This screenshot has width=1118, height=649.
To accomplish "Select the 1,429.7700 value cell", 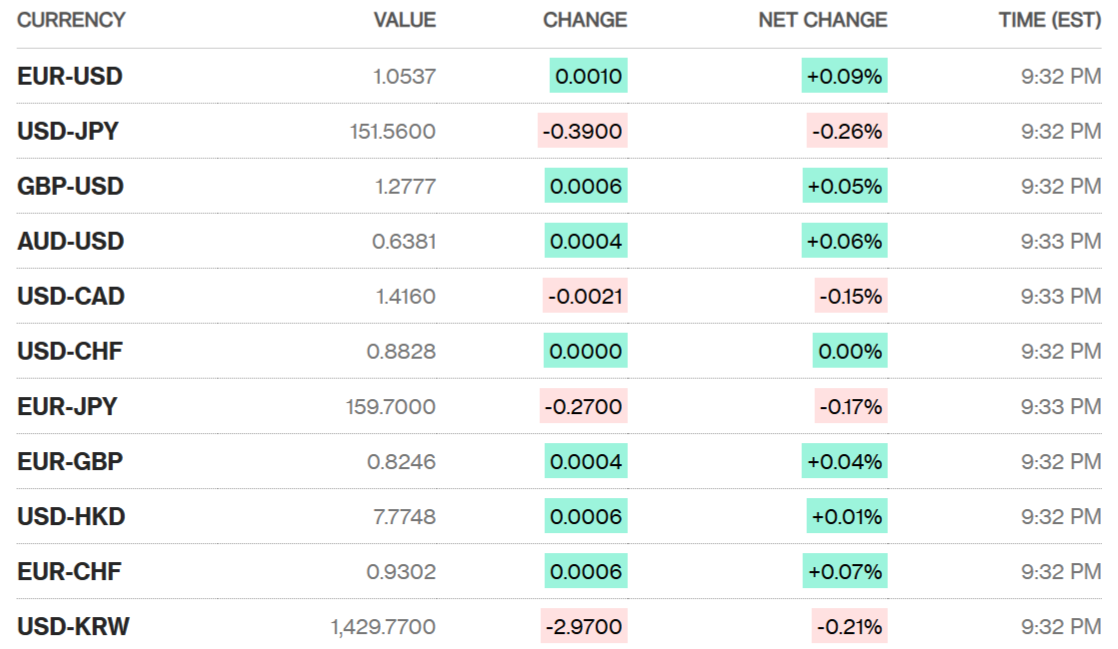I will coord(383,627).
